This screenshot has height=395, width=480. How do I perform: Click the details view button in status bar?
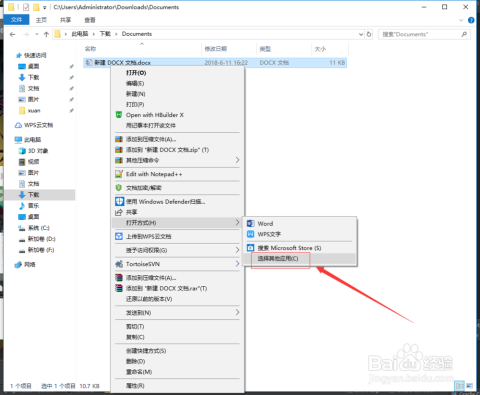pos(460,386)
